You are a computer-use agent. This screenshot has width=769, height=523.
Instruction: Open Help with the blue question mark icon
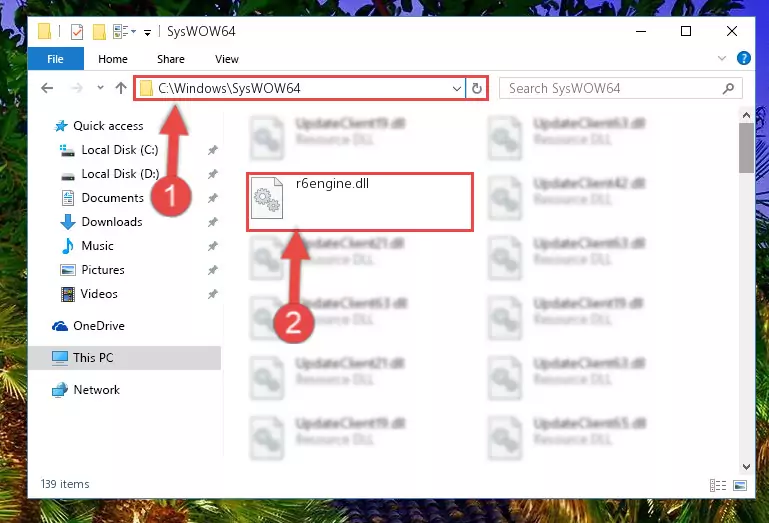743,58
